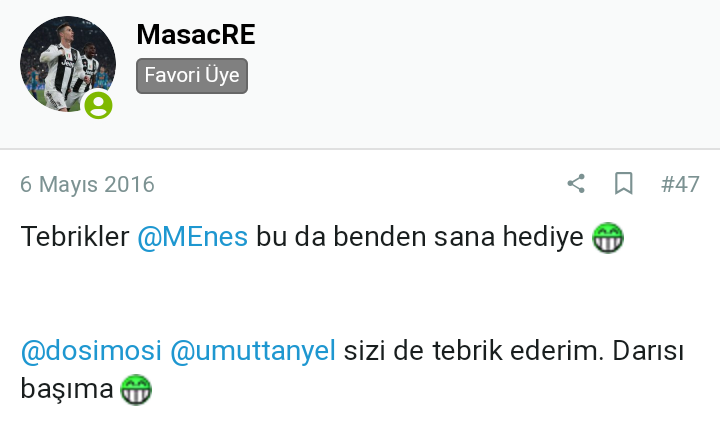This screenshot has width=720, height=430.
Task: Go to the @umuttanyel mention link
Action: coord(253,352)
